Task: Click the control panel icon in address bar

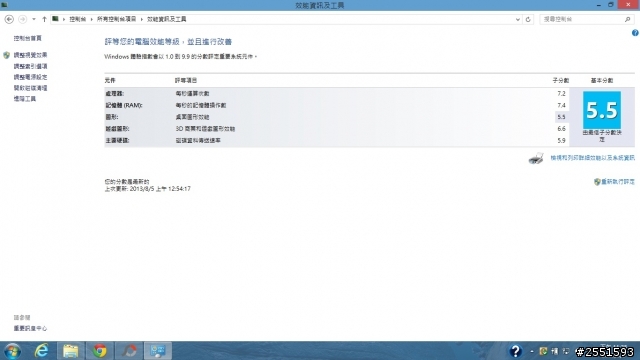Action: point(56,19)
